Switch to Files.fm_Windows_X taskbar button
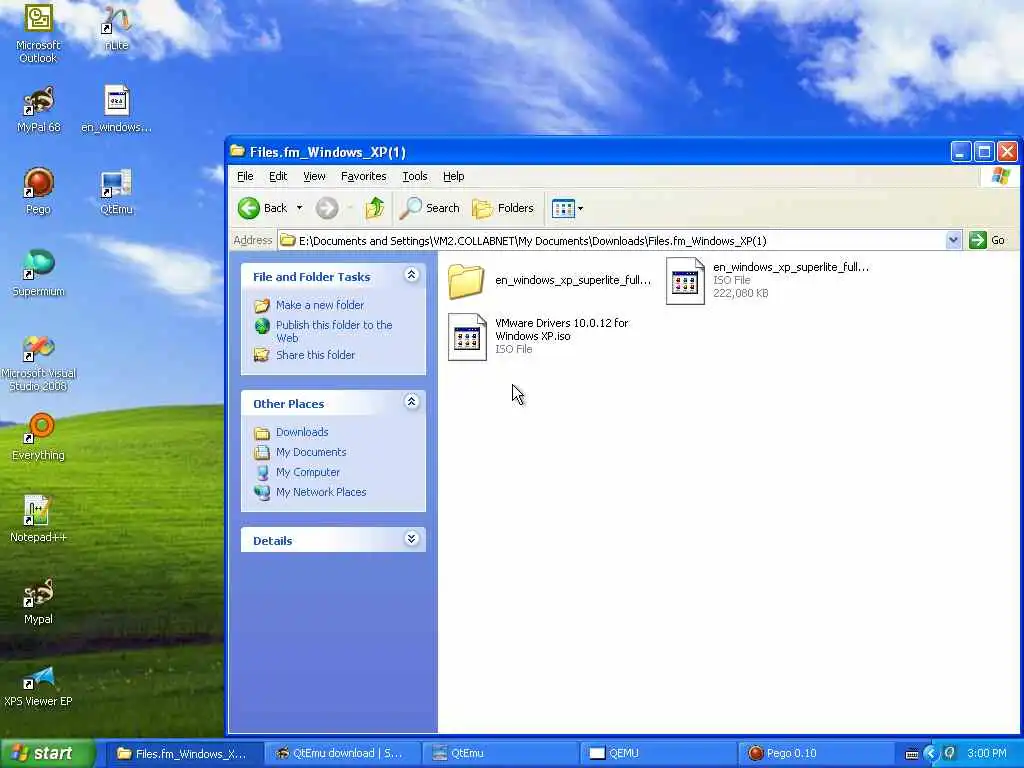This screenshot has height=768, width=1024. point(184,754)
